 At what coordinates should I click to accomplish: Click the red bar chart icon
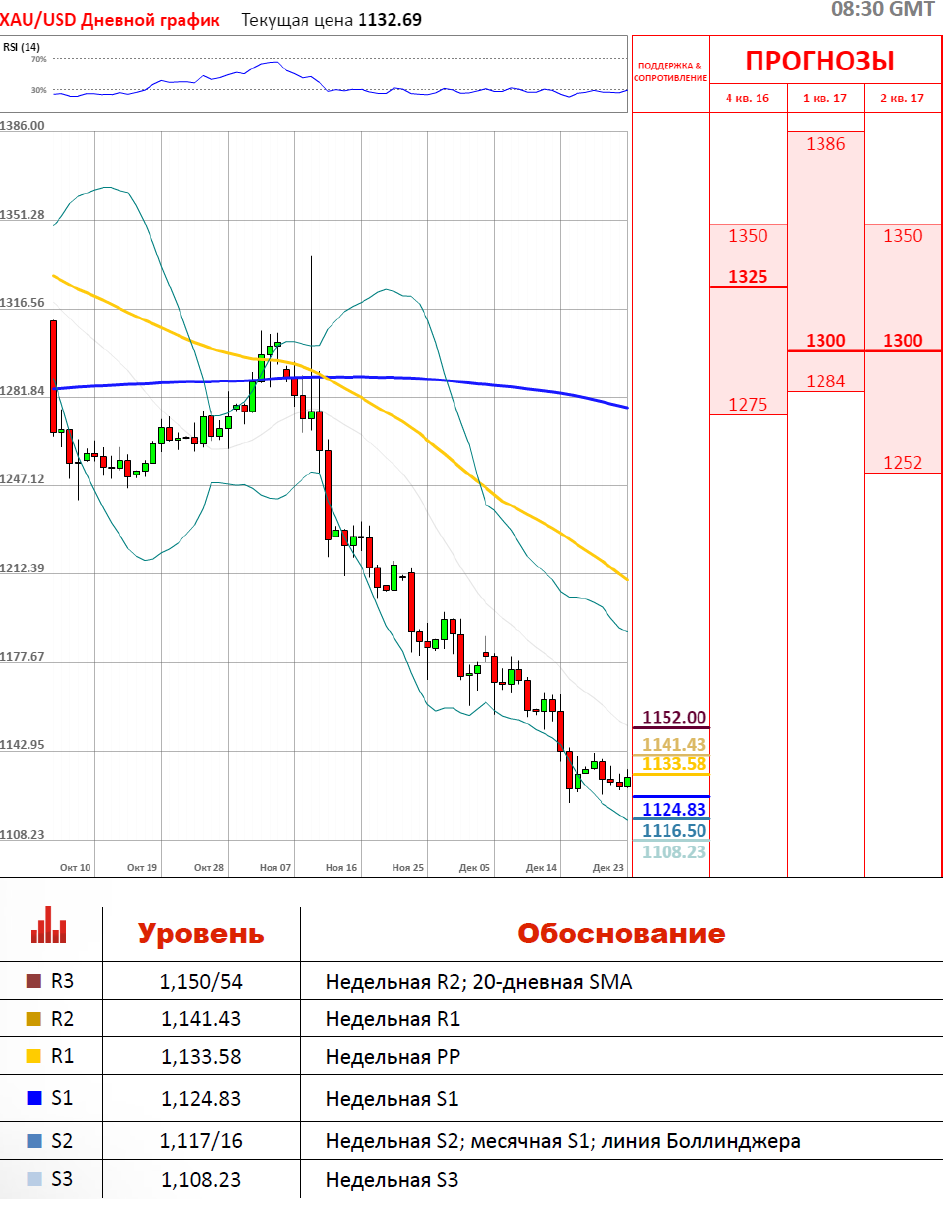tap(48, 926)
